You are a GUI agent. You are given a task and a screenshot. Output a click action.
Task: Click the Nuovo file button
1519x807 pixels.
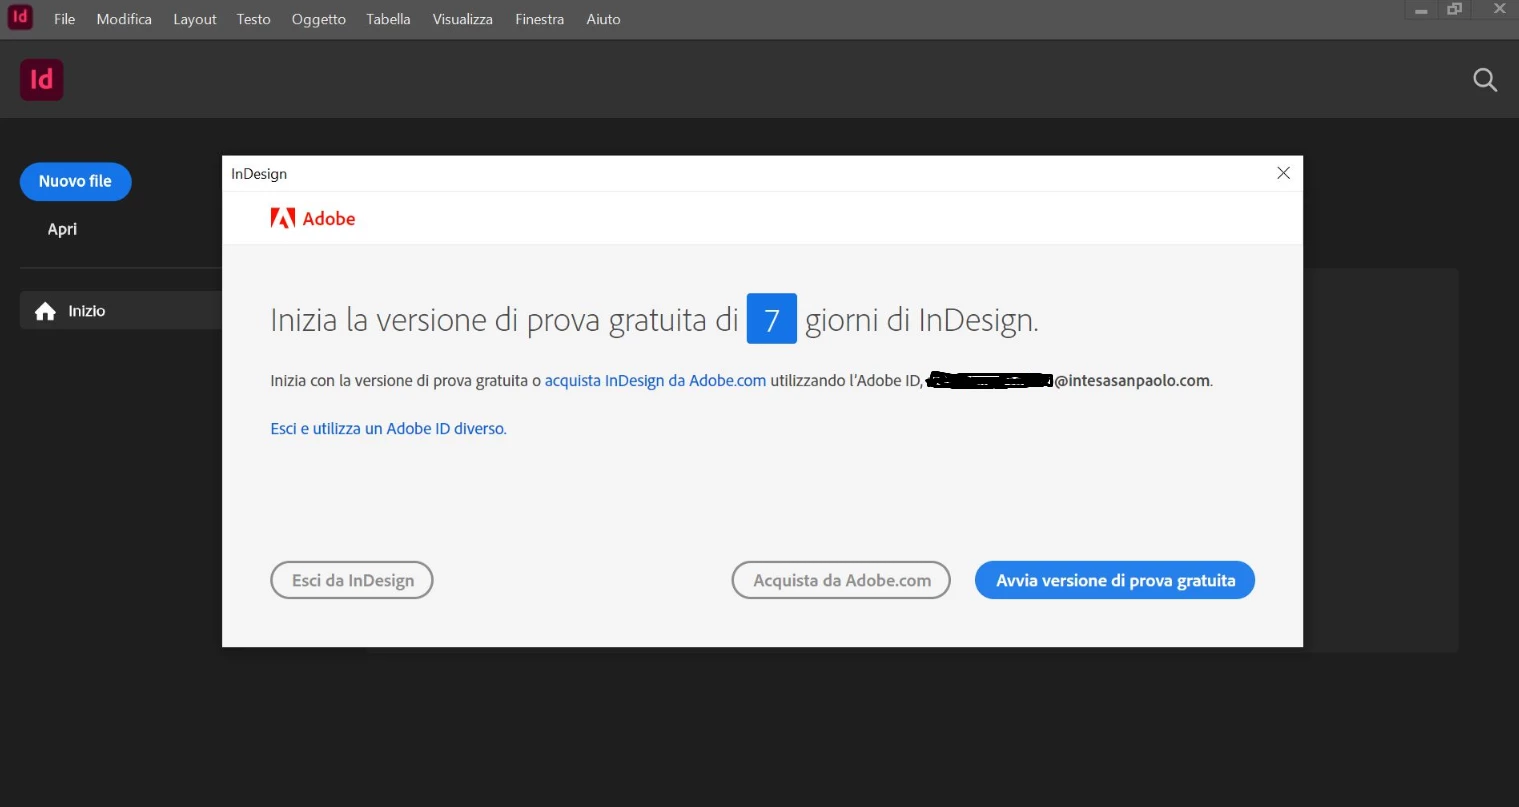75,181
